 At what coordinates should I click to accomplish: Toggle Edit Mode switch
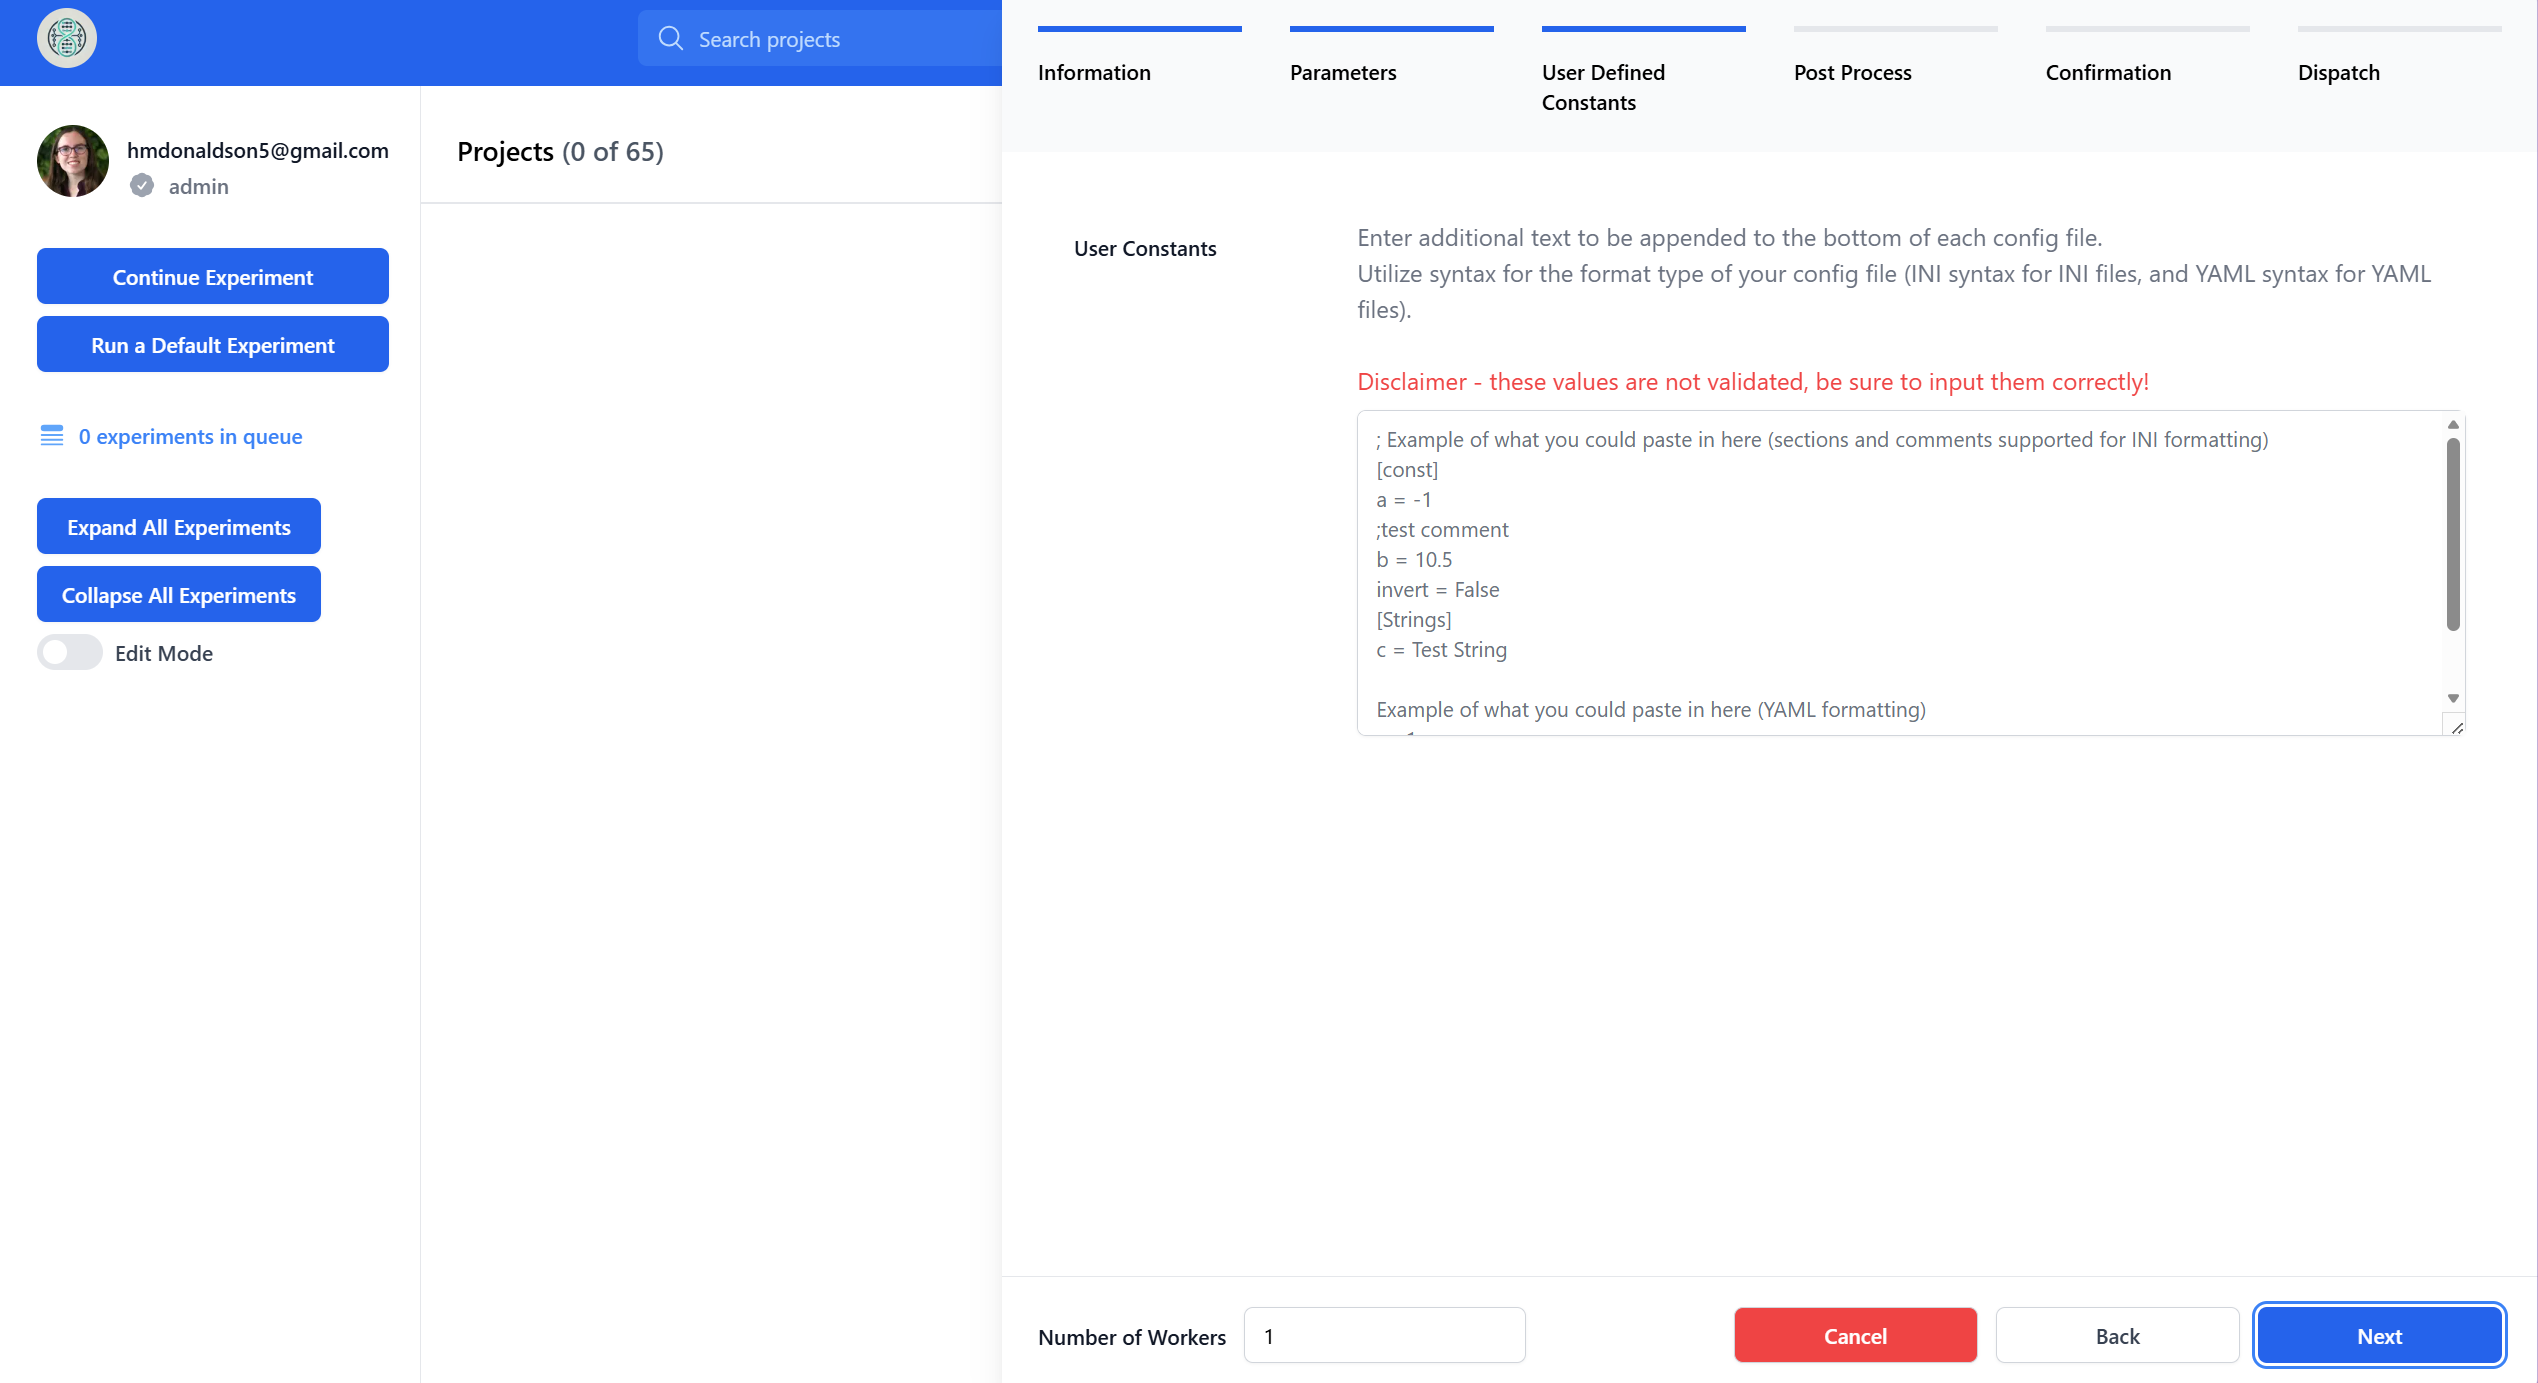(70, 653)
